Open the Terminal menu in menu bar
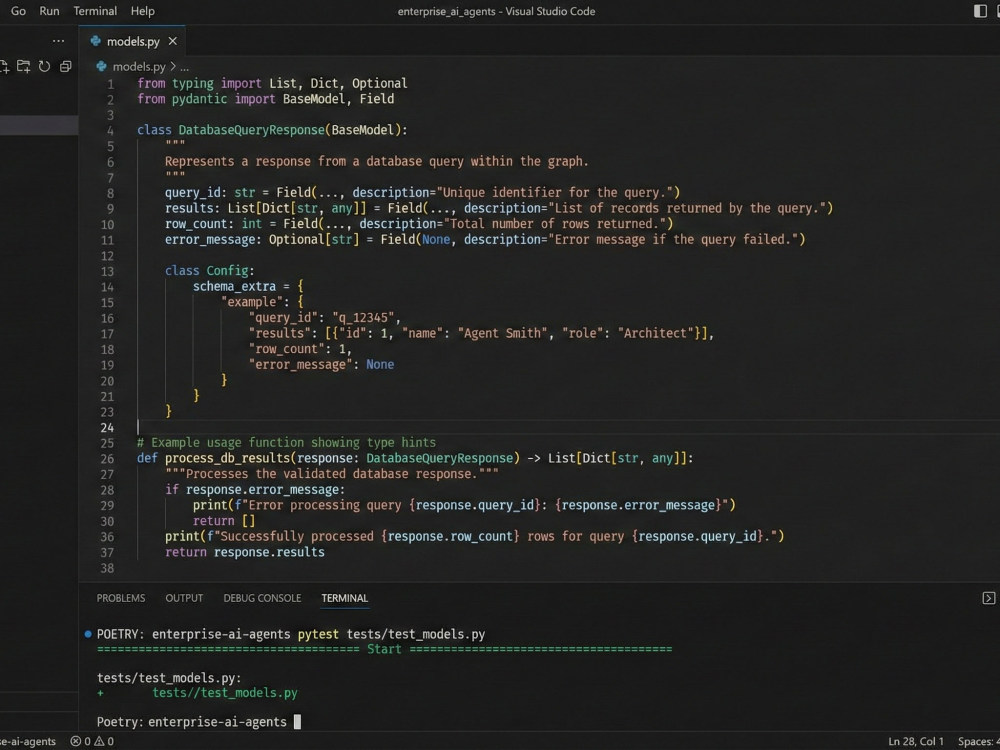 [95, 11]
